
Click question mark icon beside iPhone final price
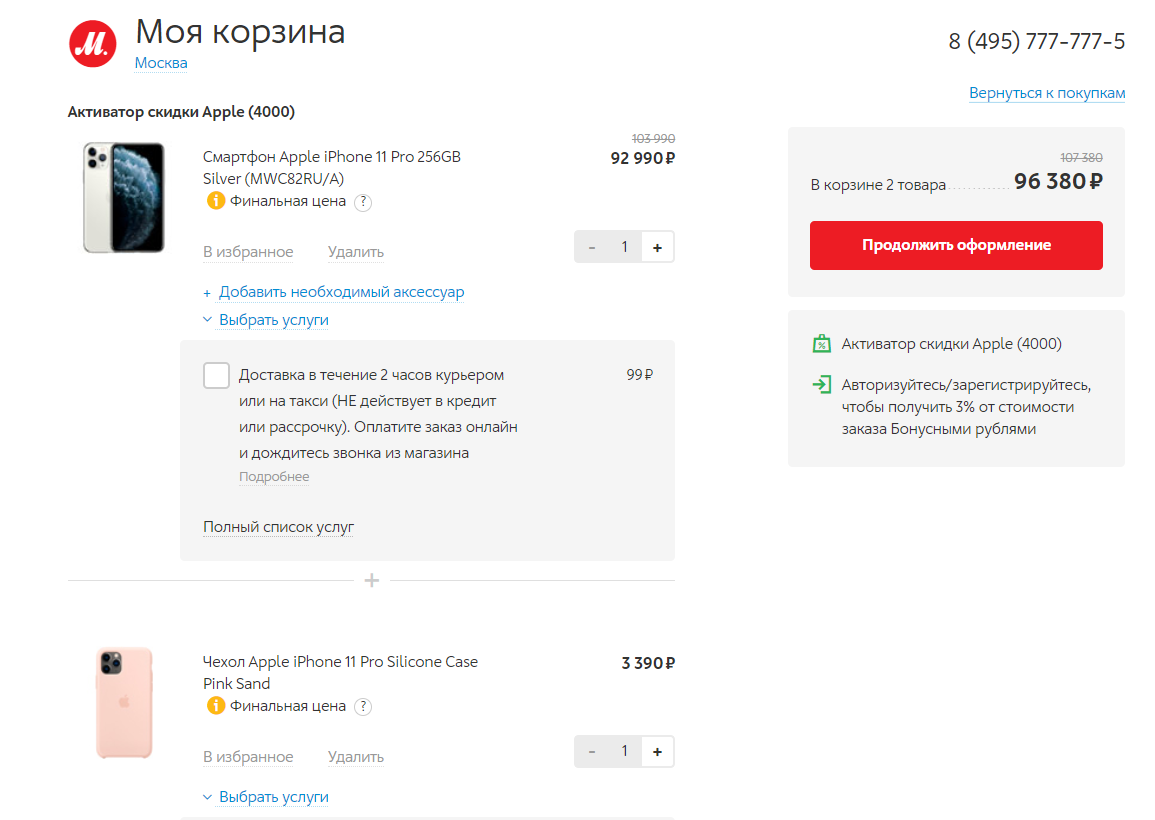tap(363, 202)
